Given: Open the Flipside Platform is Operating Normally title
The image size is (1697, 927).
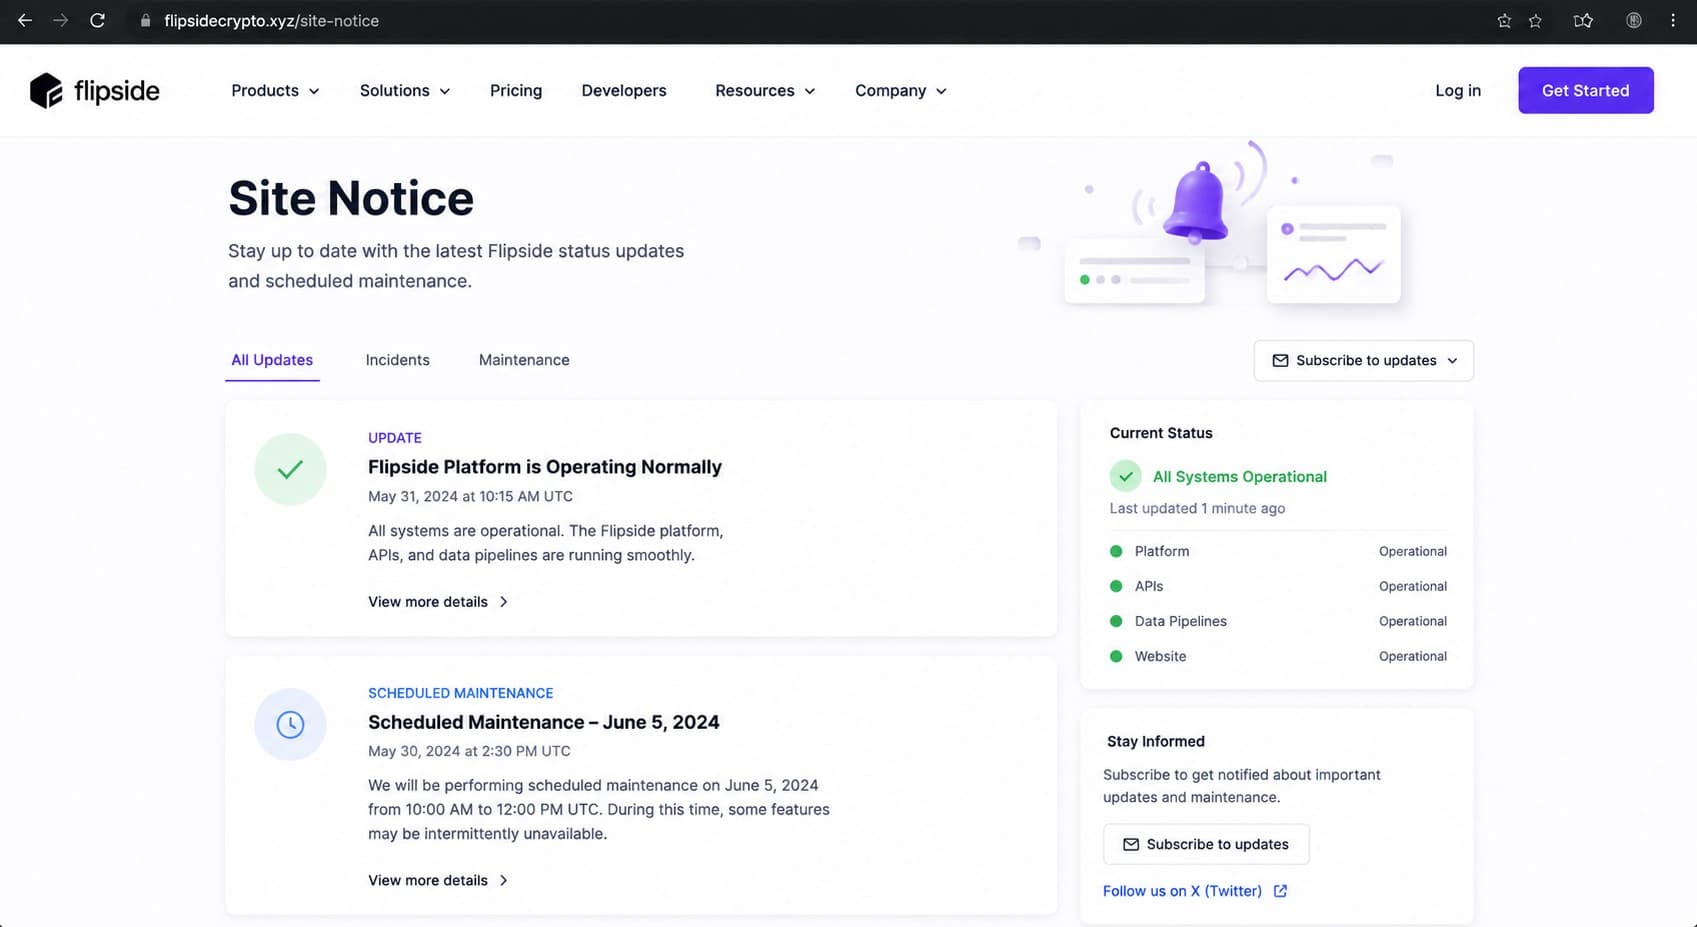Looking at the screenshot, I should pos(545,467).
